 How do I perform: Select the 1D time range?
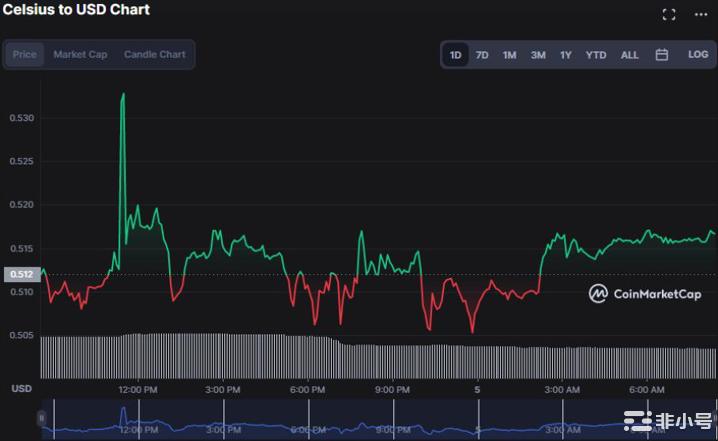click(x=456, y=55)
